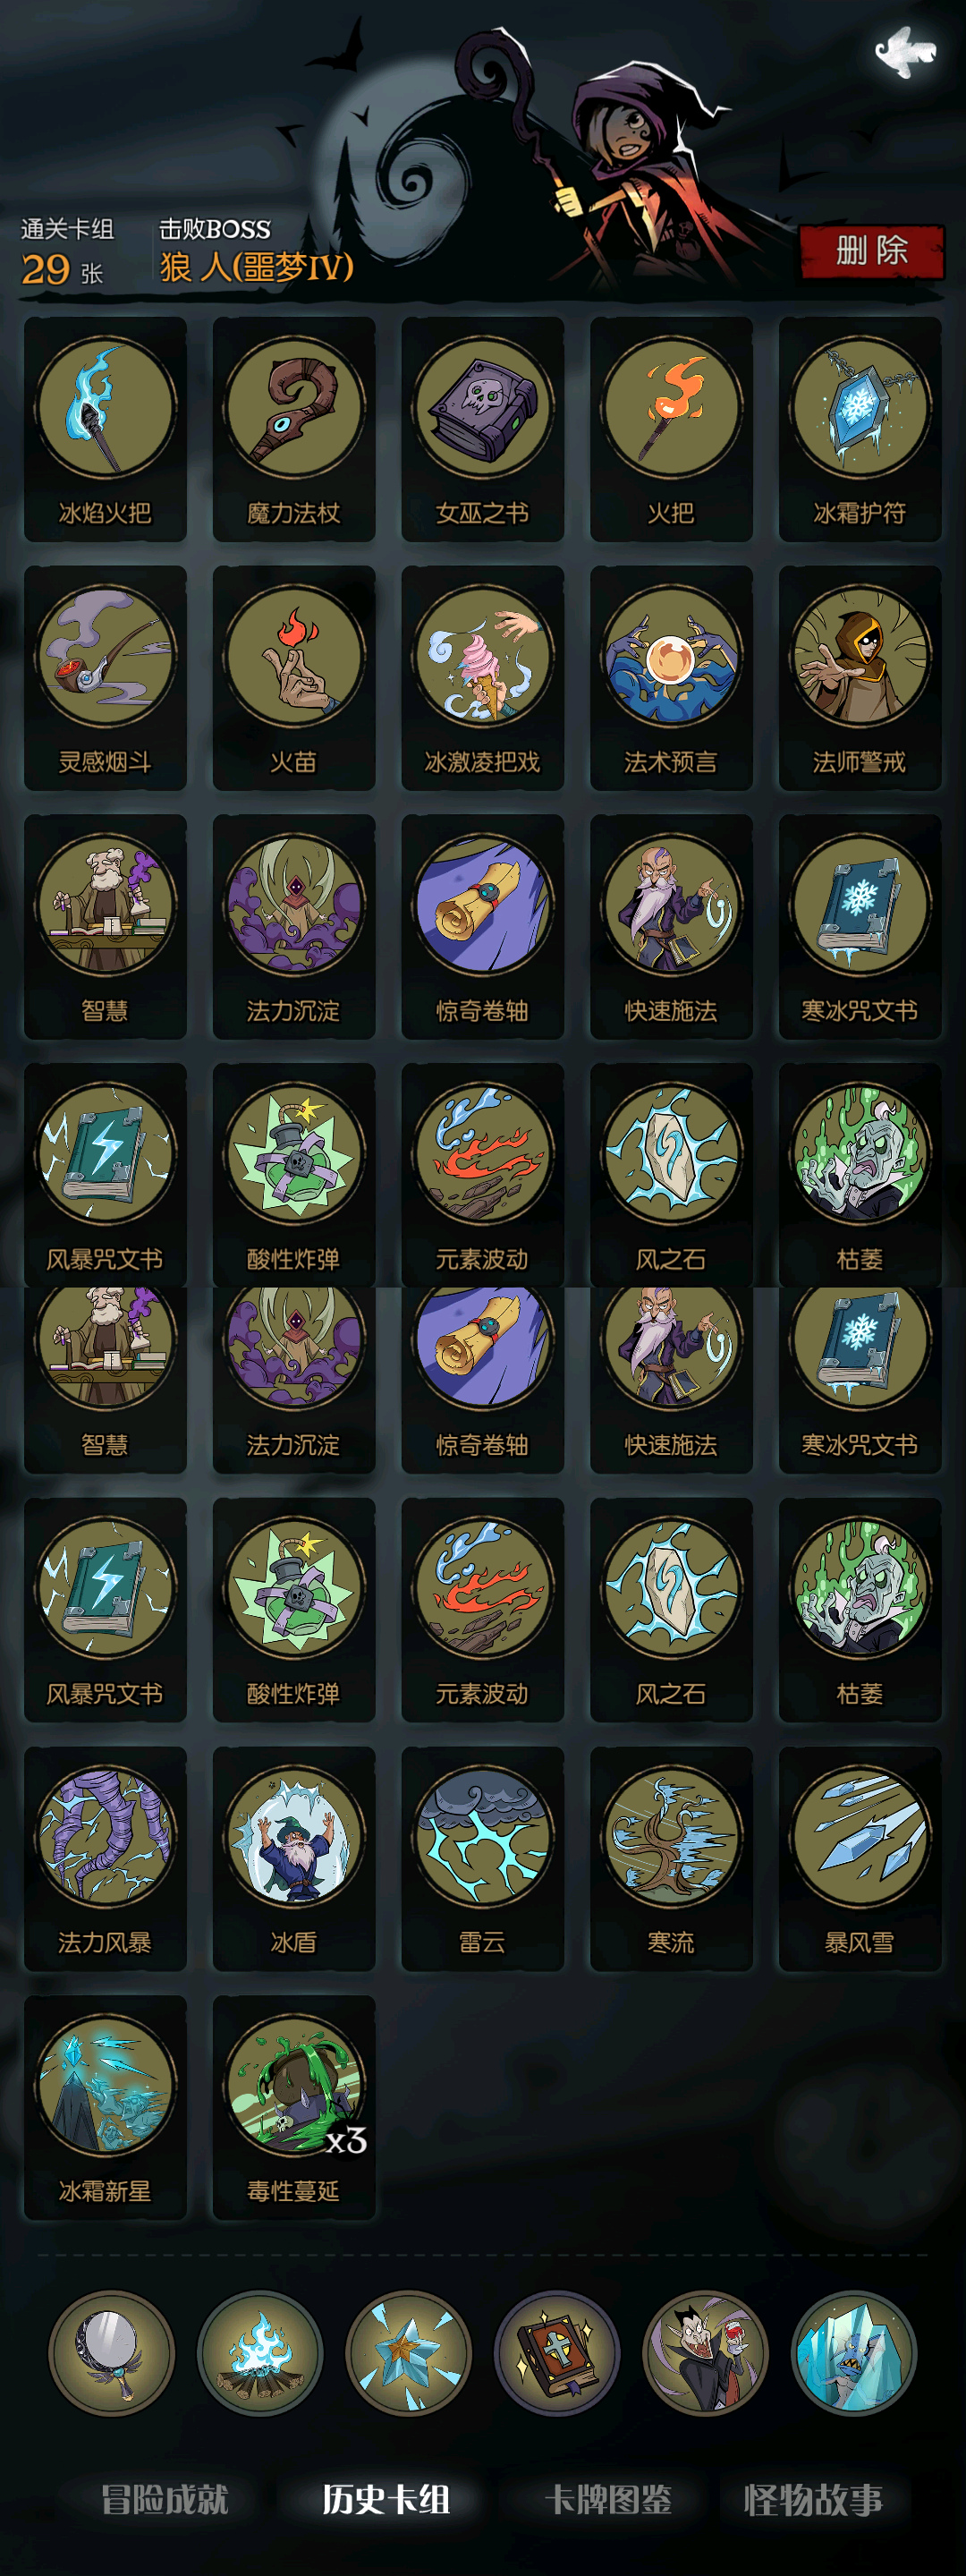Open the vampire blessing icon

705,2353
